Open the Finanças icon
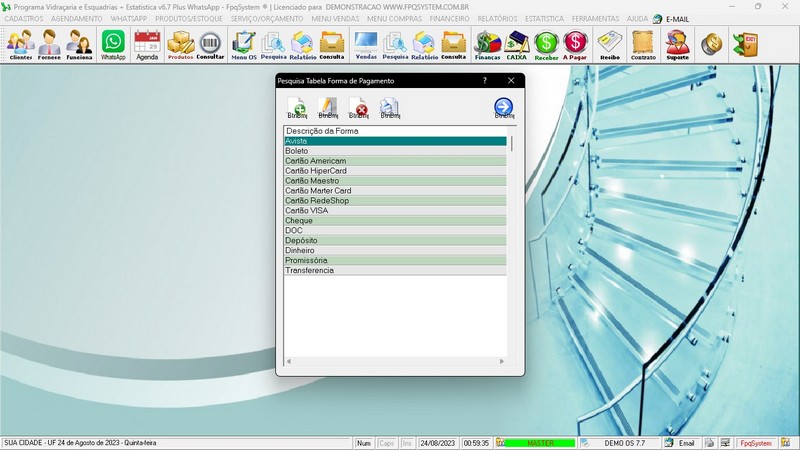The height and width of the screenshot is (450, 800). 487,45
